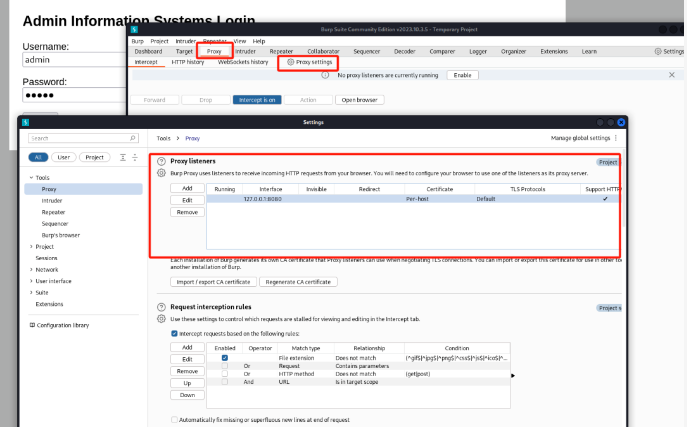Screen dimensions: 687x427
Task: Click the Request interception rules help icon
Action: [161, 307]
